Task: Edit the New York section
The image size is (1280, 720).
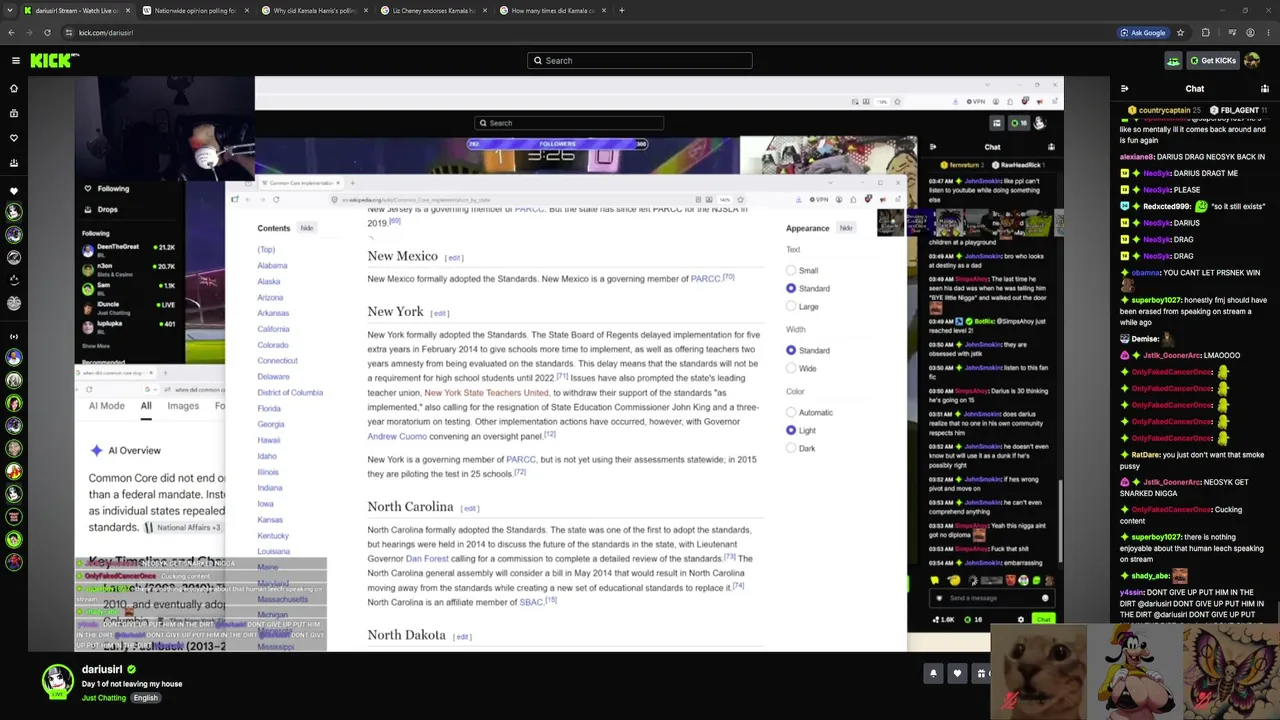Action: pyautogui.click(x=439, y=313)
